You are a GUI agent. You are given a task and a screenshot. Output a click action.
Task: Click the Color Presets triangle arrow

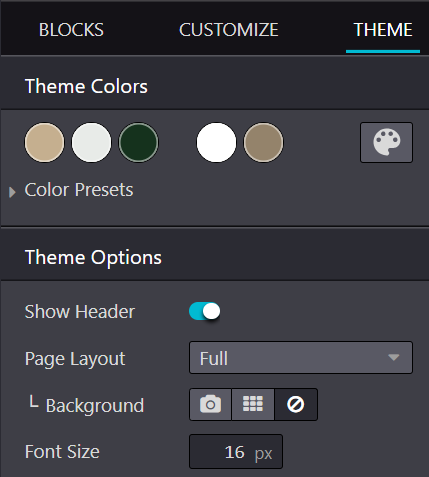tap(12, 192)
